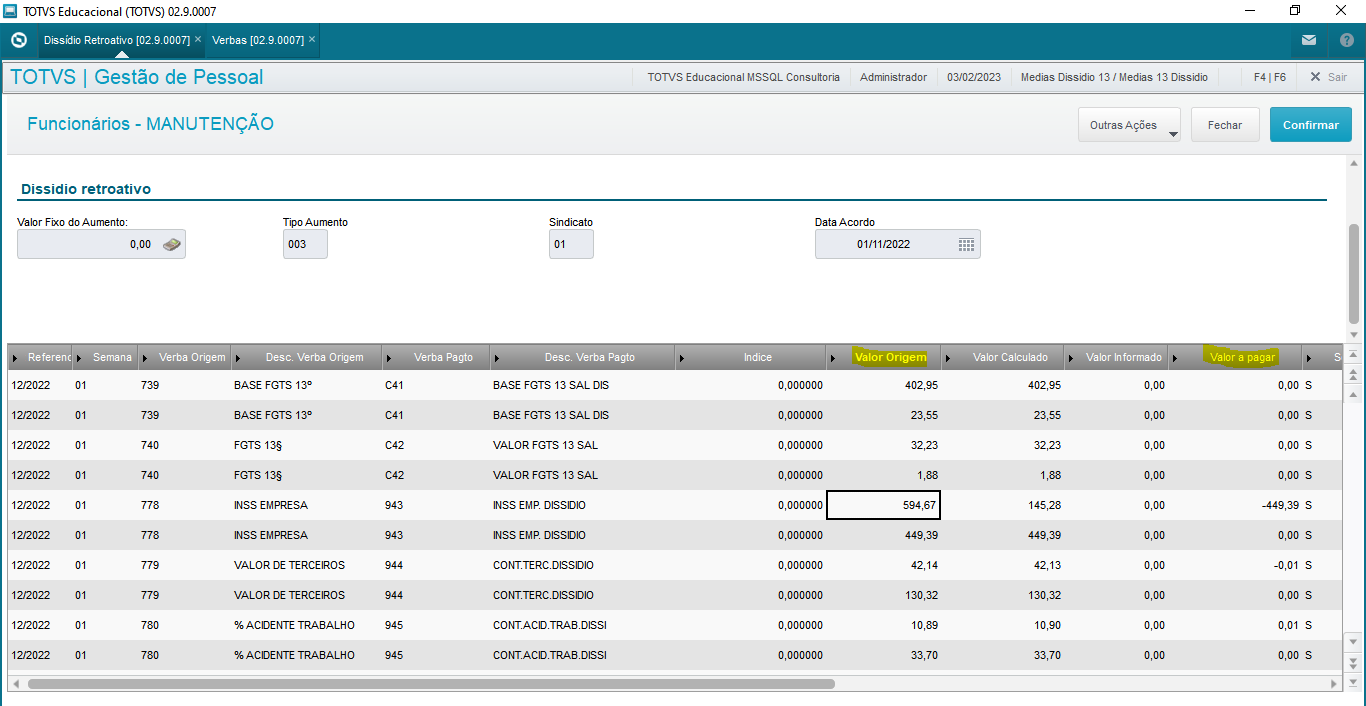The width and height of the screenshot is (1366, 706).
Task: Click the Administrador user label
Action: [893, 77]
